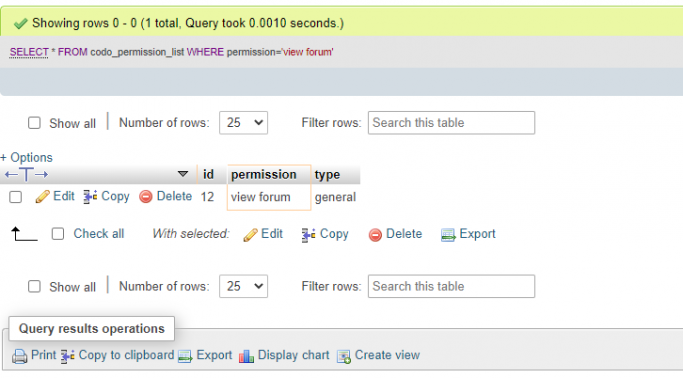
Task: Click Copy next to With selected
Action: coord(334,234)
